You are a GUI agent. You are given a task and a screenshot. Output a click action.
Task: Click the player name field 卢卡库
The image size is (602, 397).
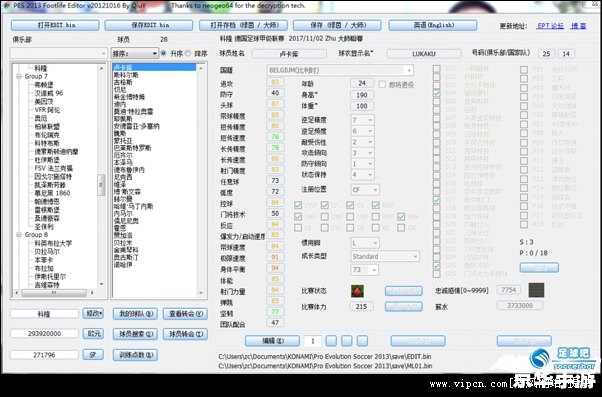289,54
